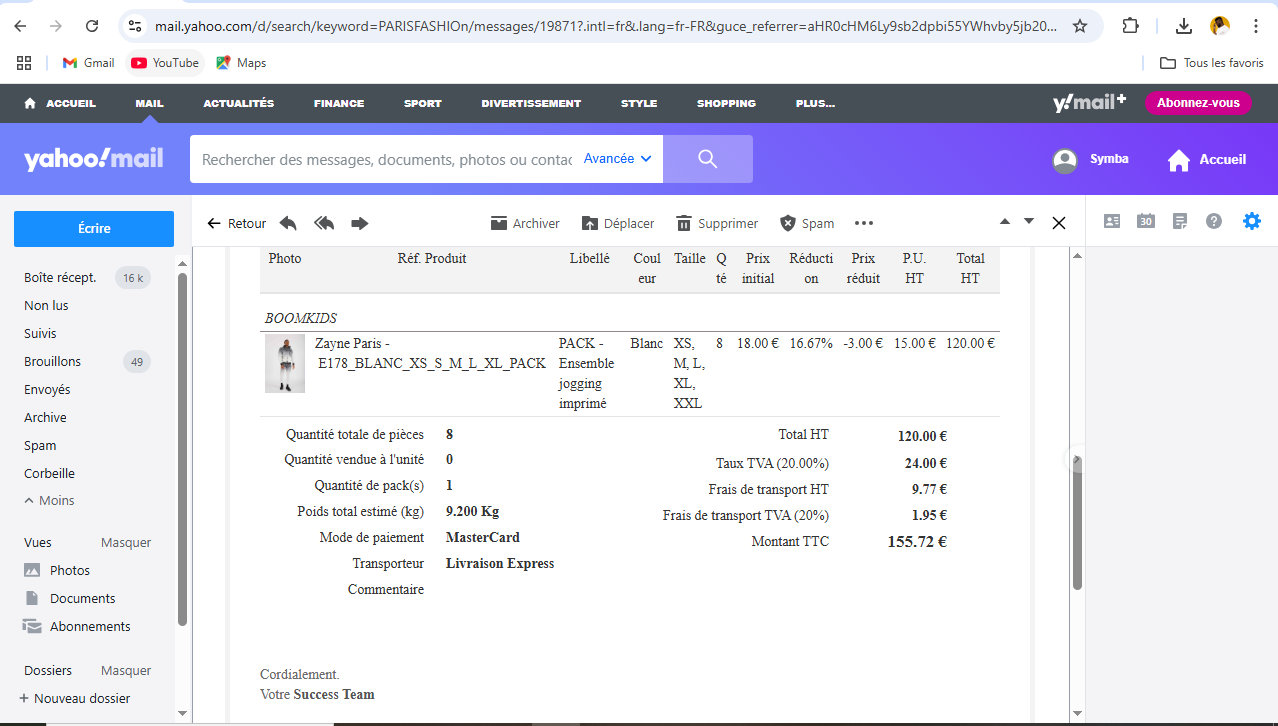Image resolution: width=1278 pixels, height=726 pixels.
Task: Select the SPORT tab in top navigation
Action: pos(422,103)
